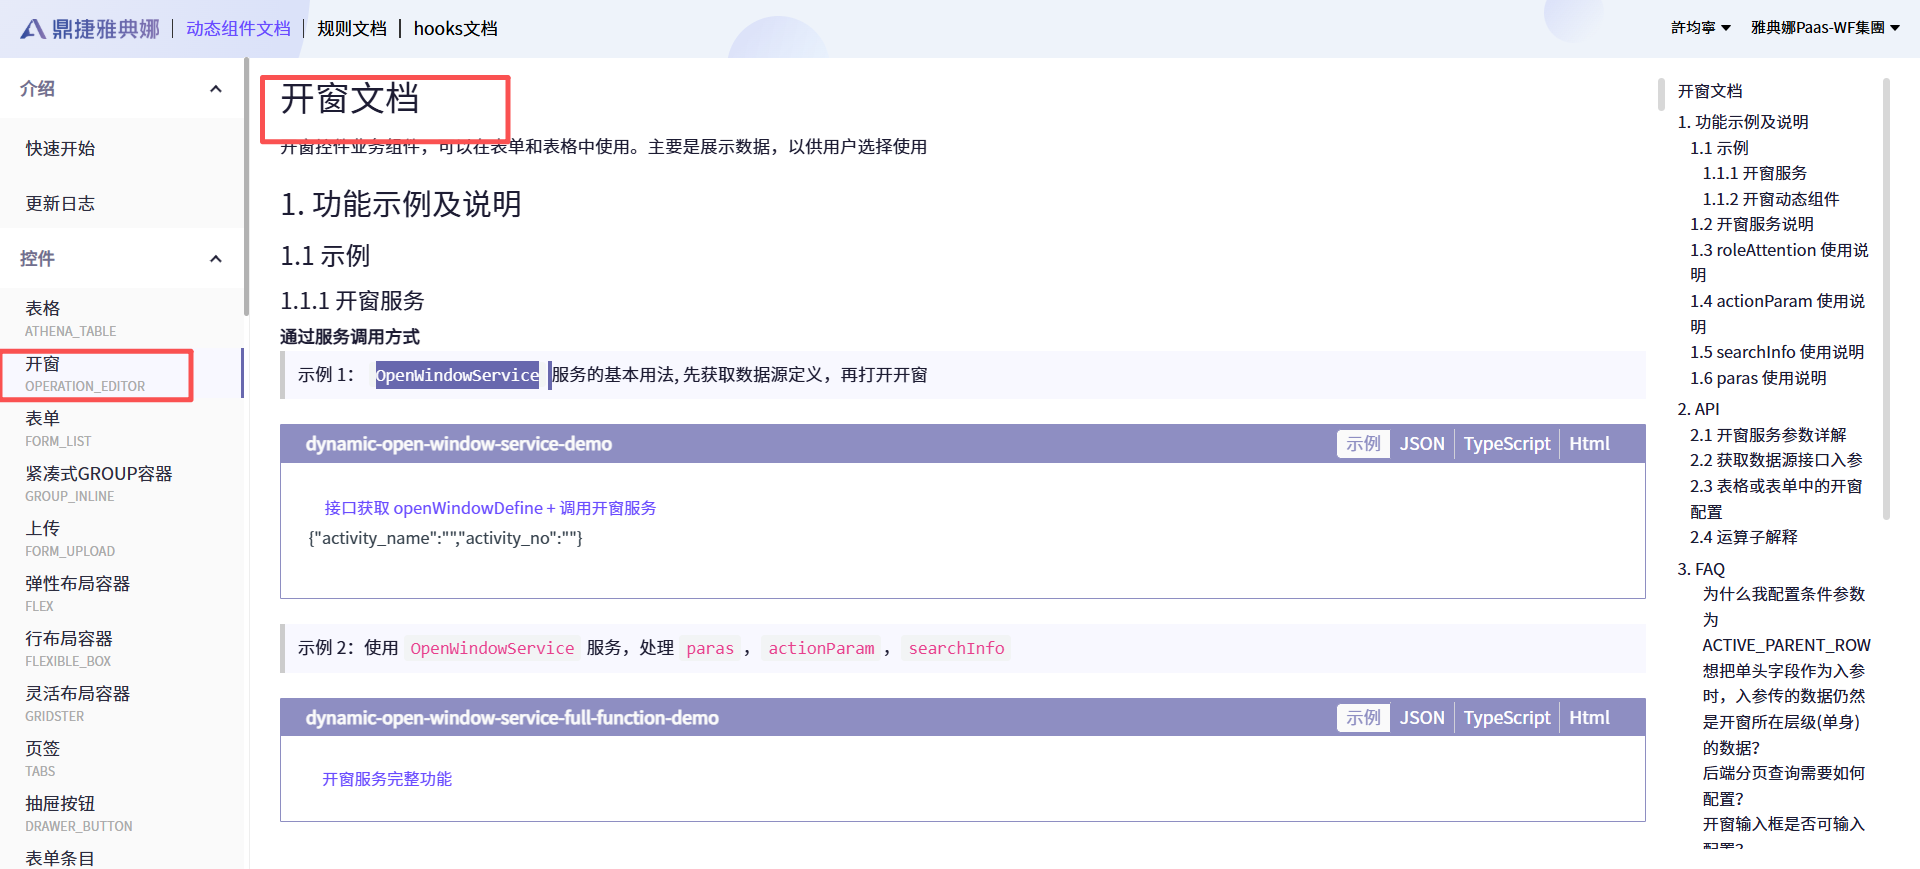Click the right outline panel scrollbar
The width and height of the screenshot is (1920, 869).
[1886, 300]
